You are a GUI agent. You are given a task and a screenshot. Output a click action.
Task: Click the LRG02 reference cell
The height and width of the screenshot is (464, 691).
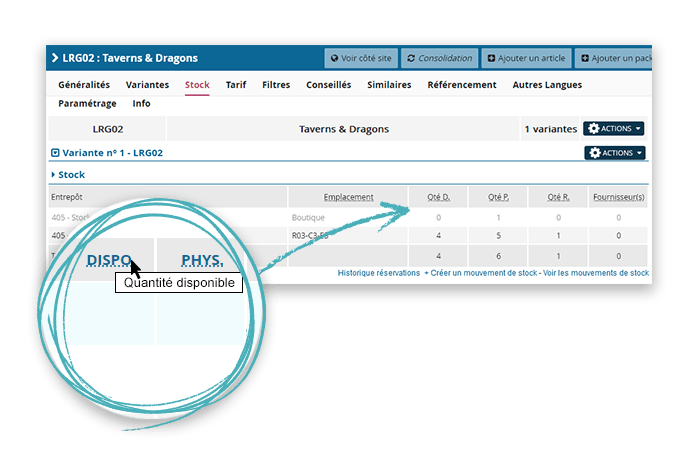coord(108,129)
